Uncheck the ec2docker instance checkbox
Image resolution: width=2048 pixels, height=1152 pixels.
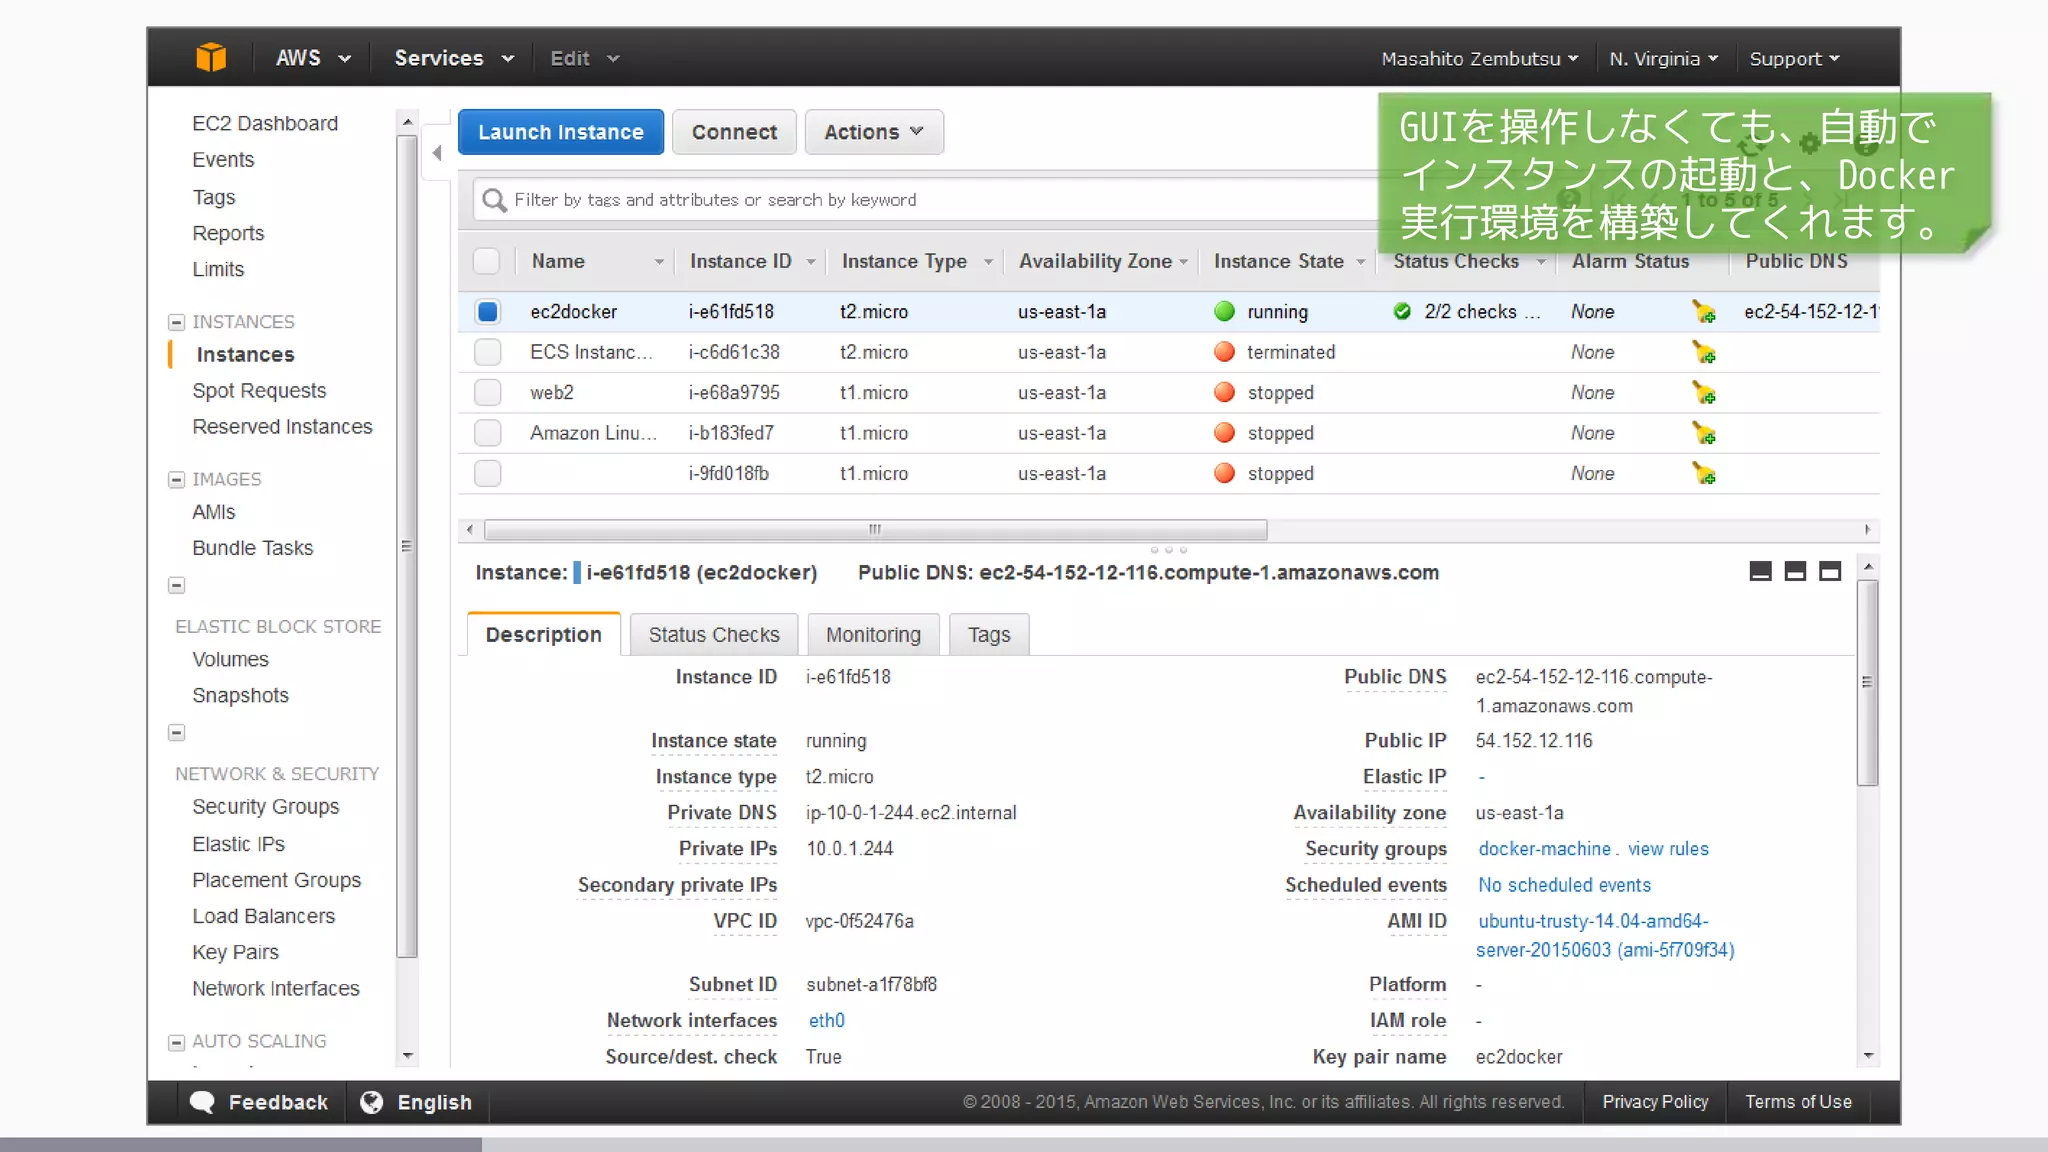tap(487, 312)
